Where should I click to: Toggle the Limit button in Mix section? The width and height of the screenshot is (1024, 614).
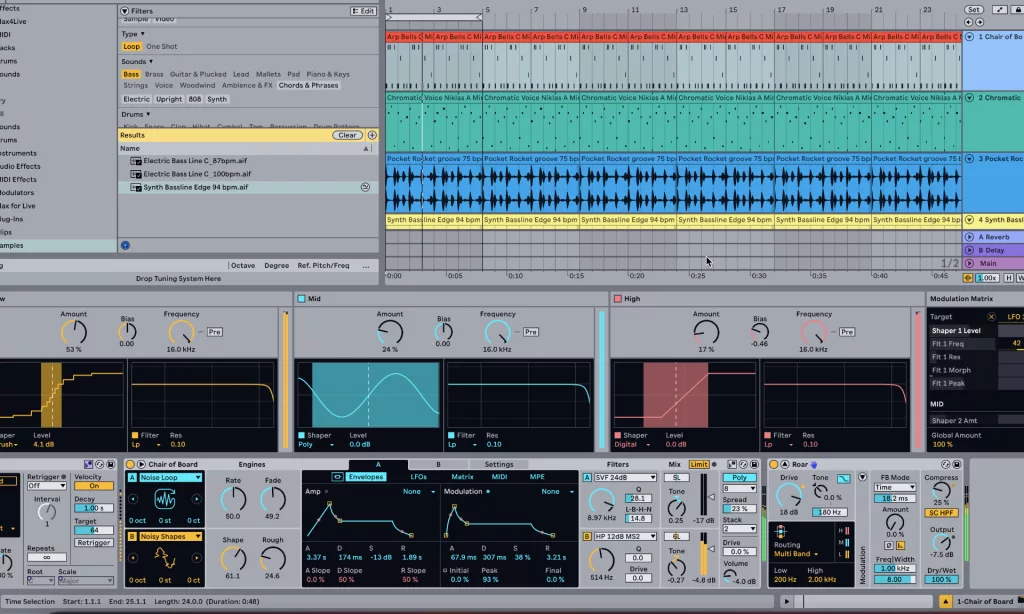coord(699,464)
